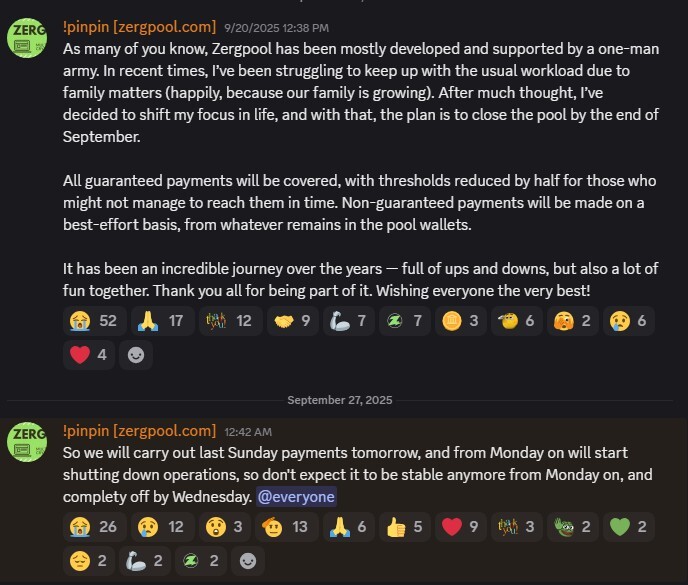Toggle the red heart reaction with 4
This screenshot has height=585, width=688.
coord(87,354)
